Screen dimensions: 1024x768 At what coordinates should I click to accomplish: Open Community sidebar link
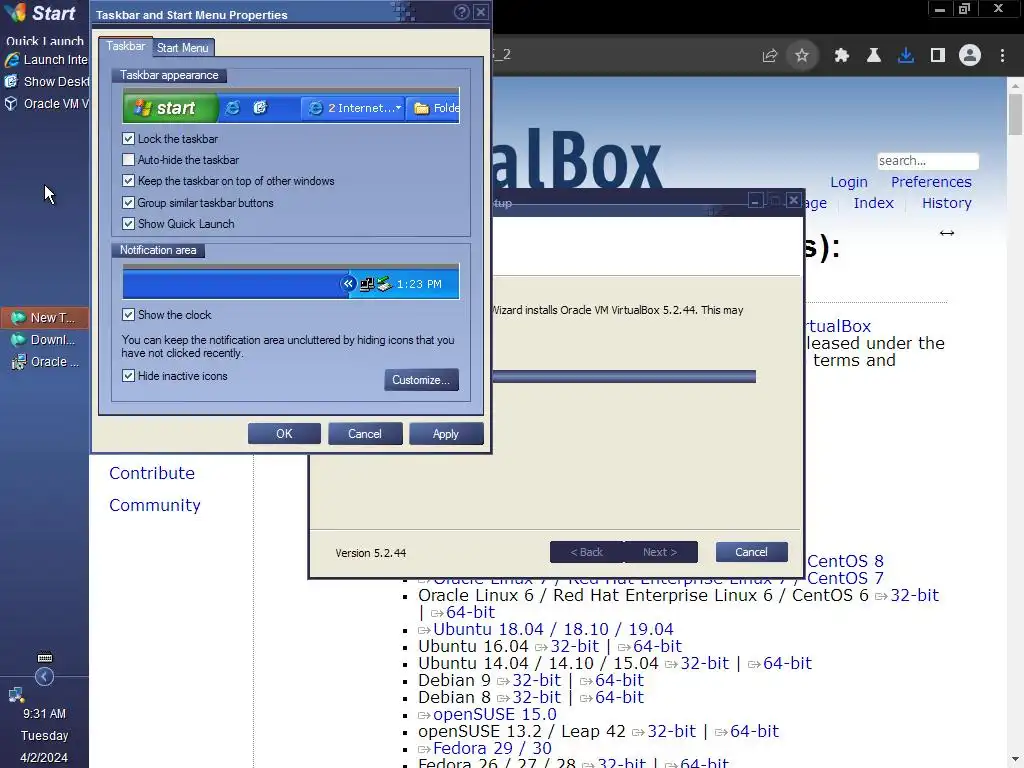coord(155,505)
